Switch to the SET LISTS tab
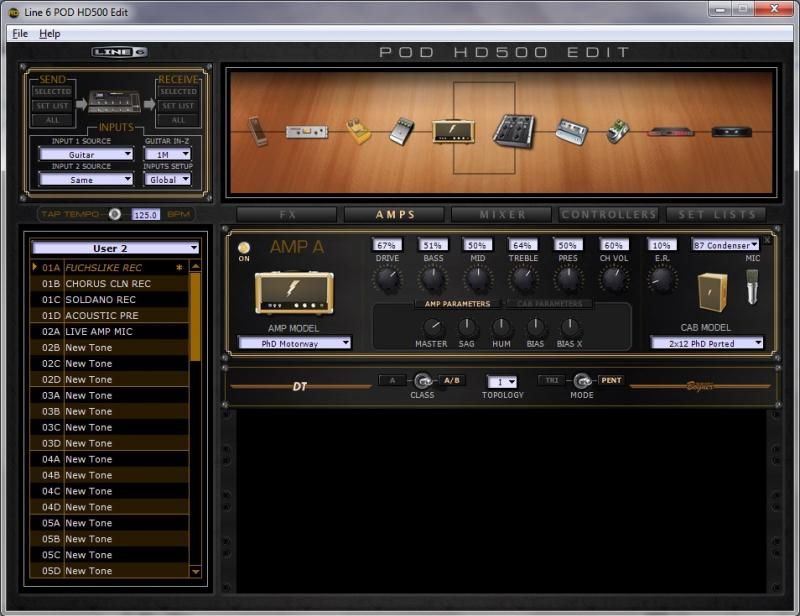The width and height of the screenshot is (800, 616). click(716, 215)
